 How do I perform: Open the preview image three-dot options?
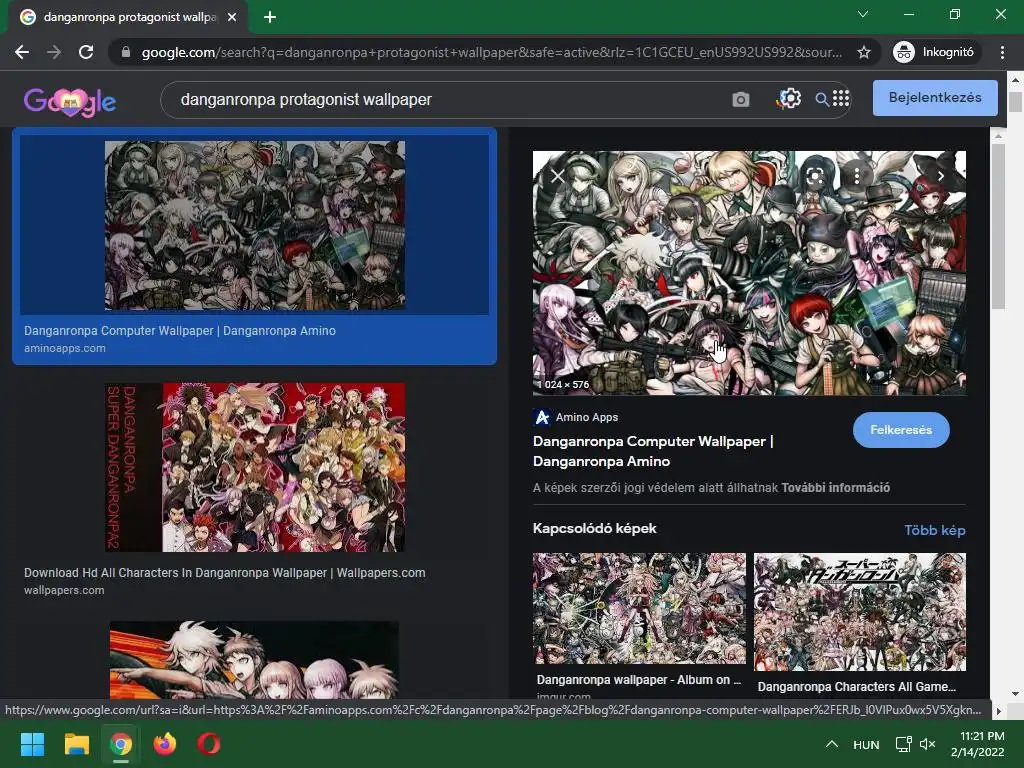click(857, 176)
